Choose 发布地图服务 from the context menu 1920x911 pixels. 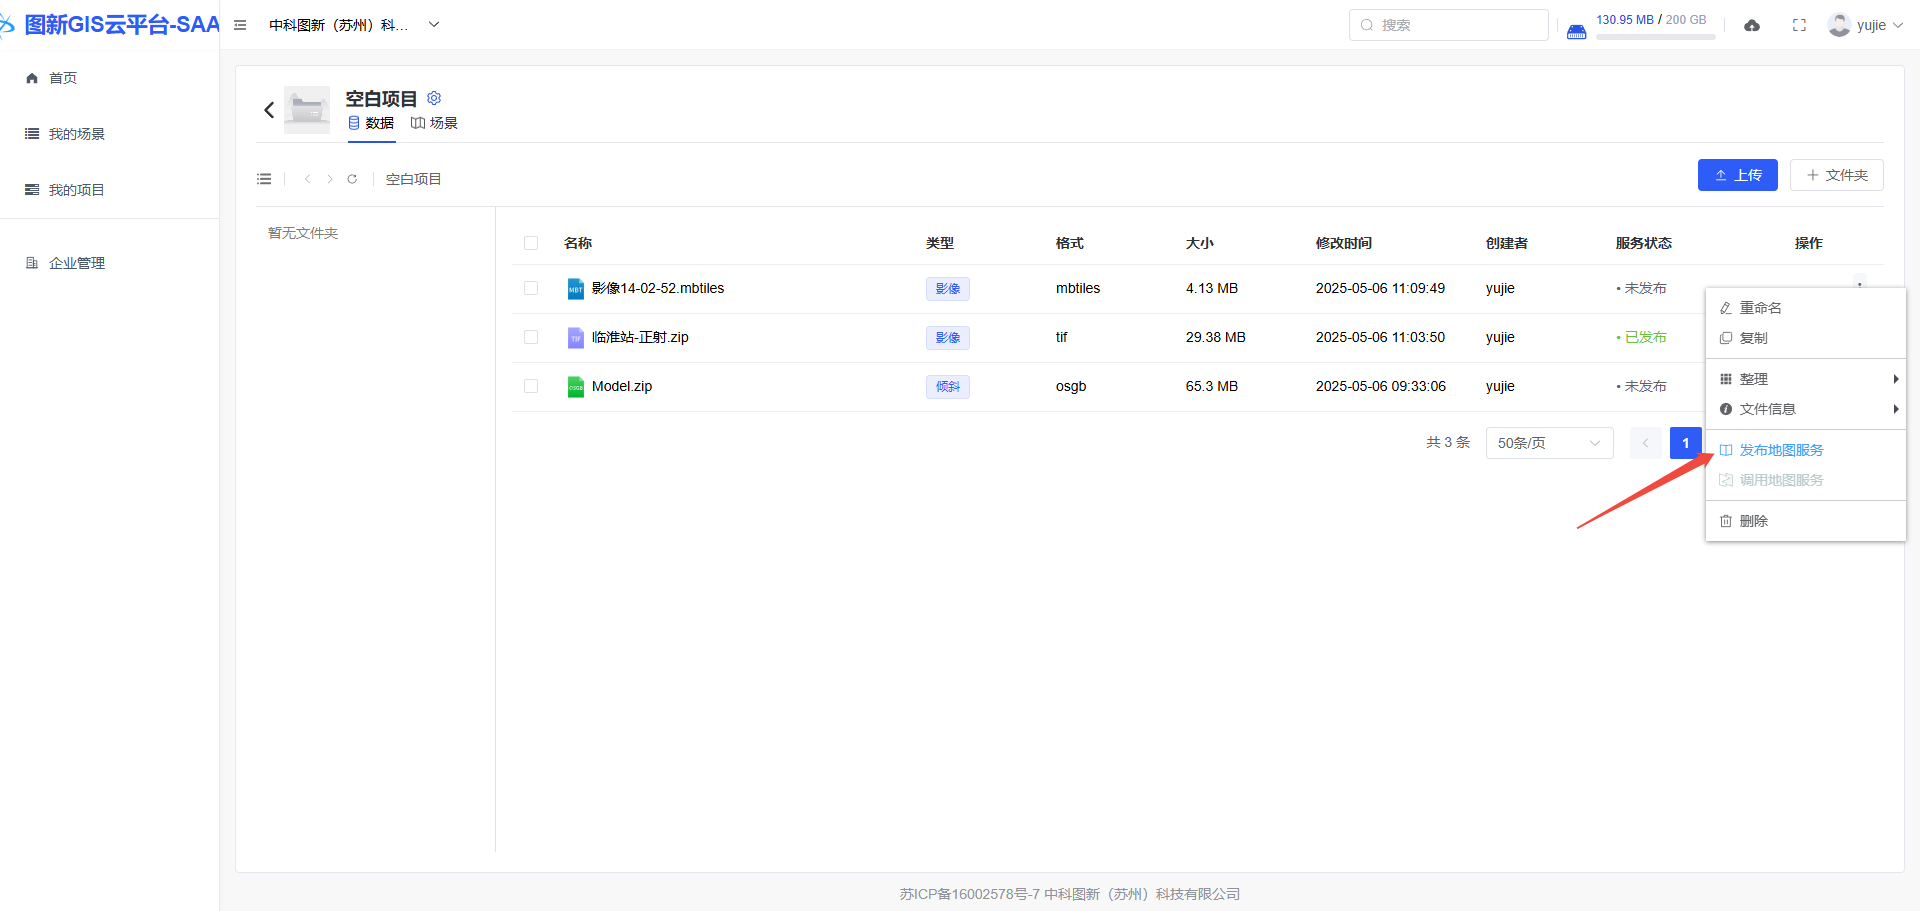pyautogui.click(x=1781, y=450)
